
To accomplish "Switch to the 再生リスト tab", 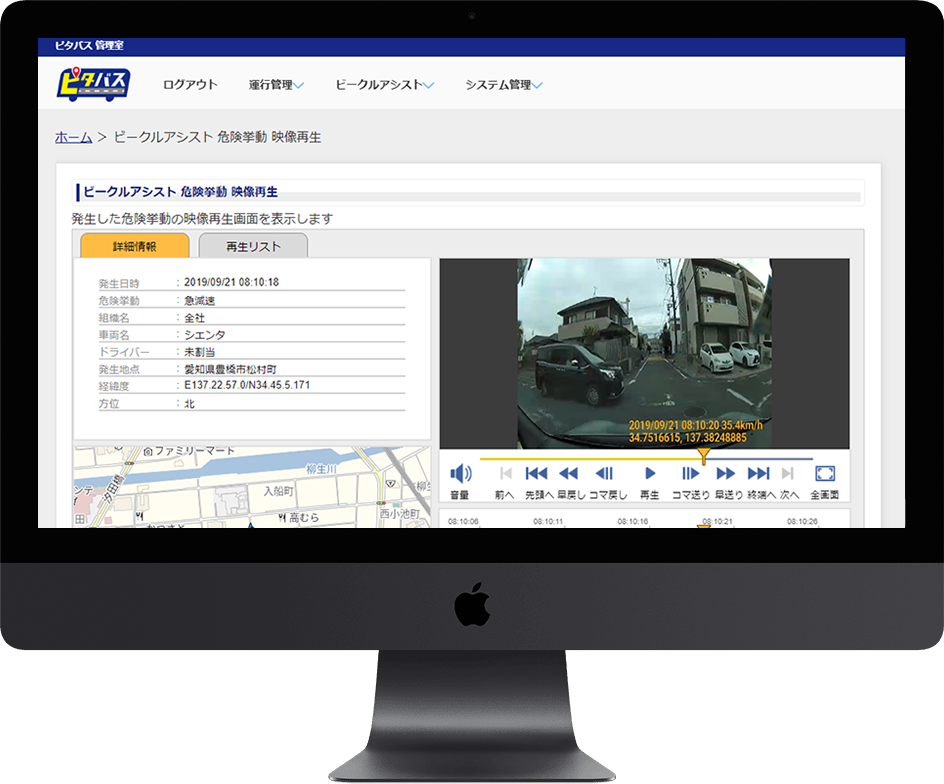I will pos(253,246).
